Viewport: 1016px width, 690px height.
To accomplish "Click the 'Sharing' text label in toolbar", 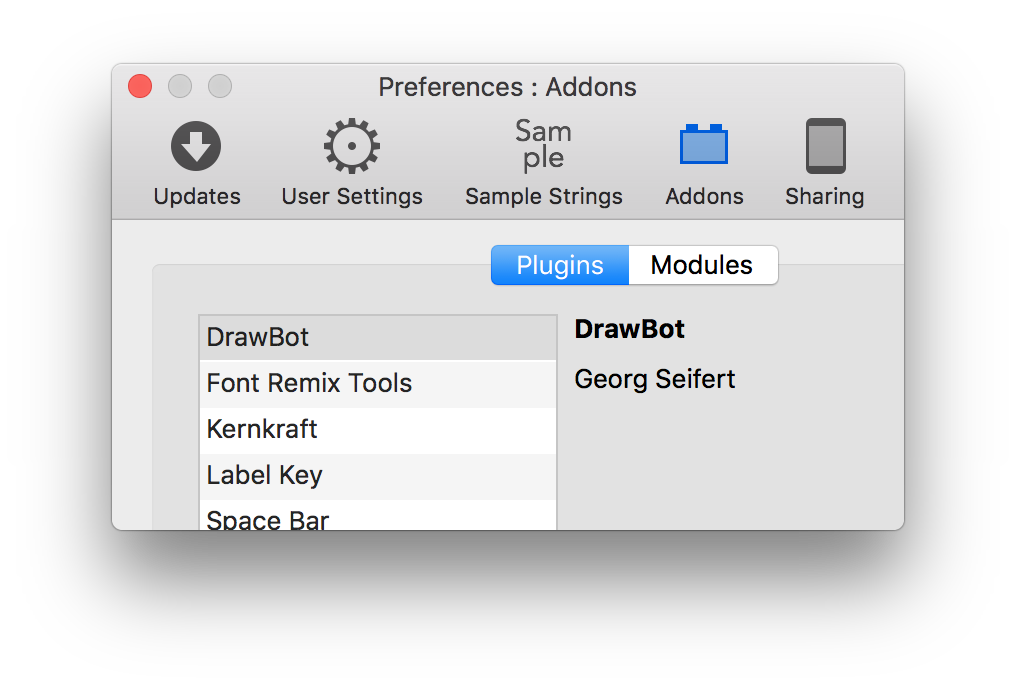I will (825, 196).
